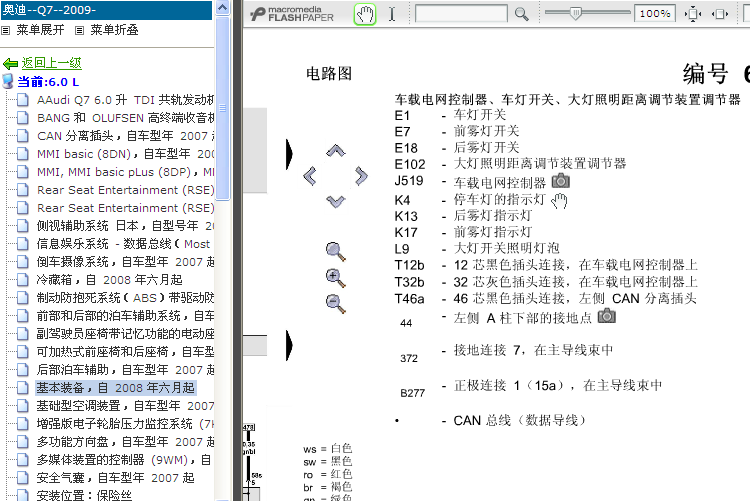Viewport: 750px width, 501px height.
Task: Click the FlashPaper zoom slider handle
Action: click(x=576, y=14)
